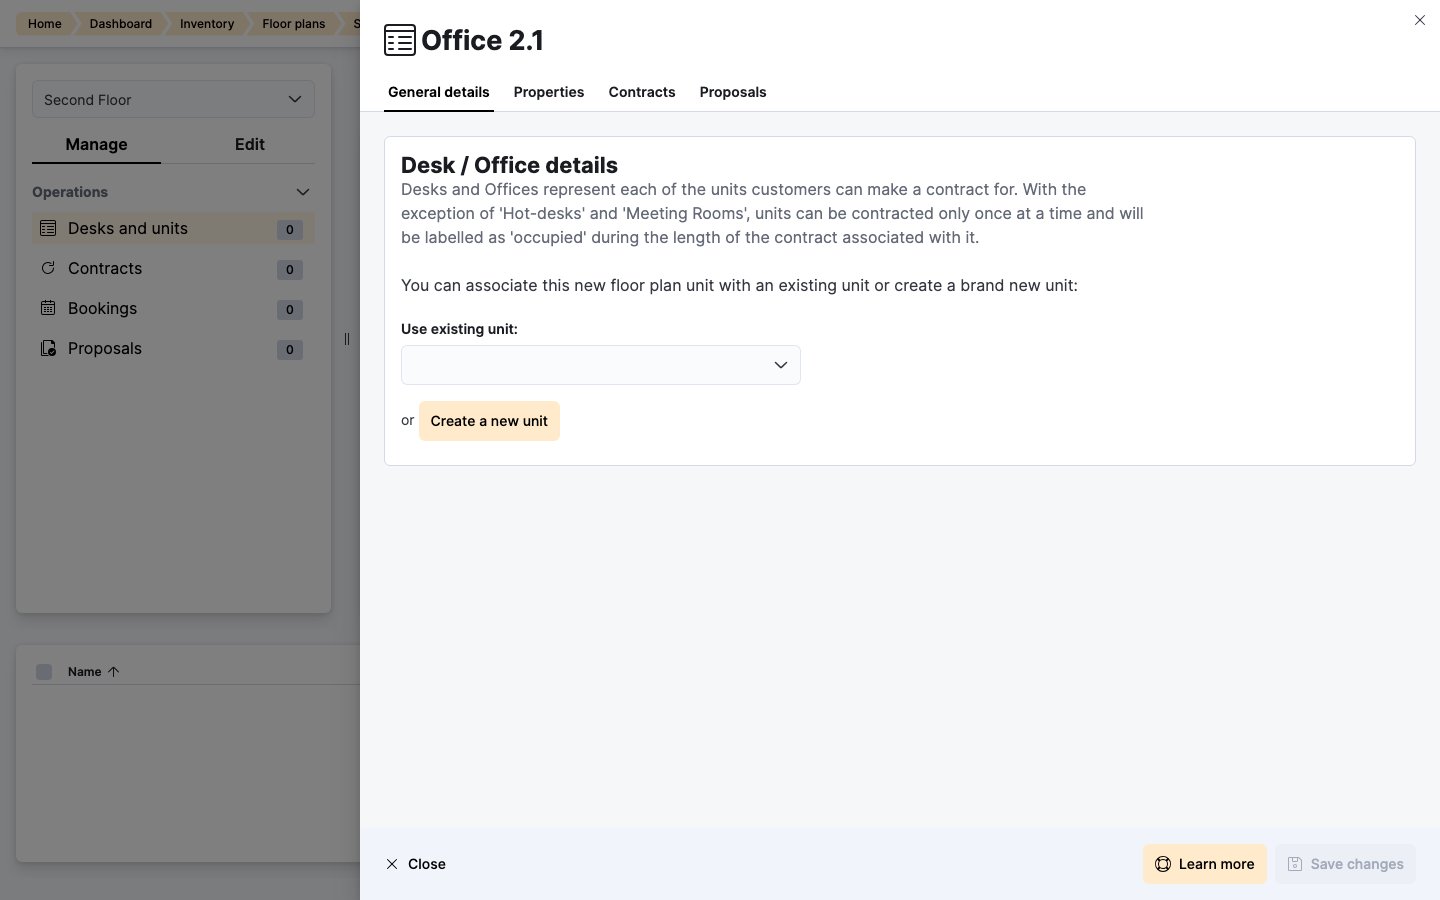Click the Desks and units count badge

pos(289,229)
